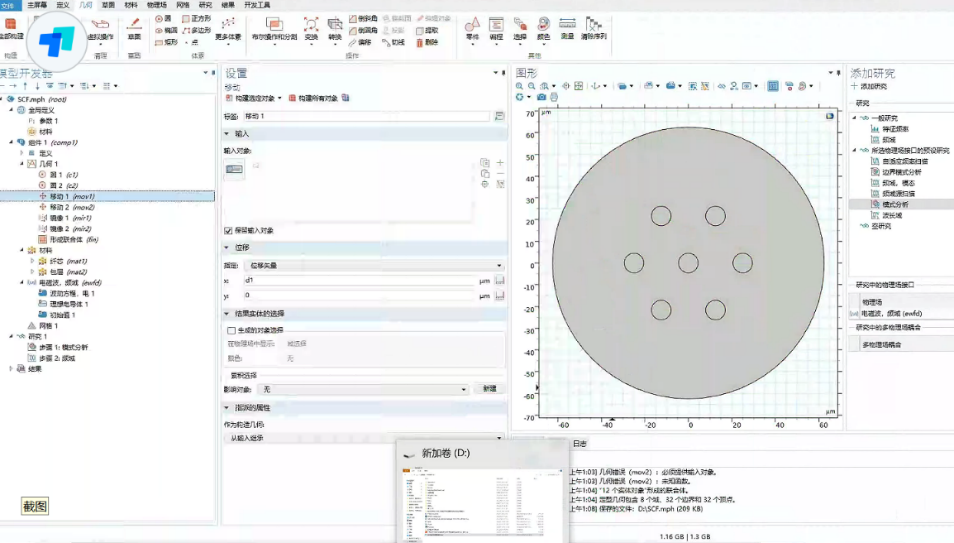Image resolution: width=954 pixels, height=543 pixels.
Task: Collapse the Displacement (位移) section
Action: pos(227,247)
